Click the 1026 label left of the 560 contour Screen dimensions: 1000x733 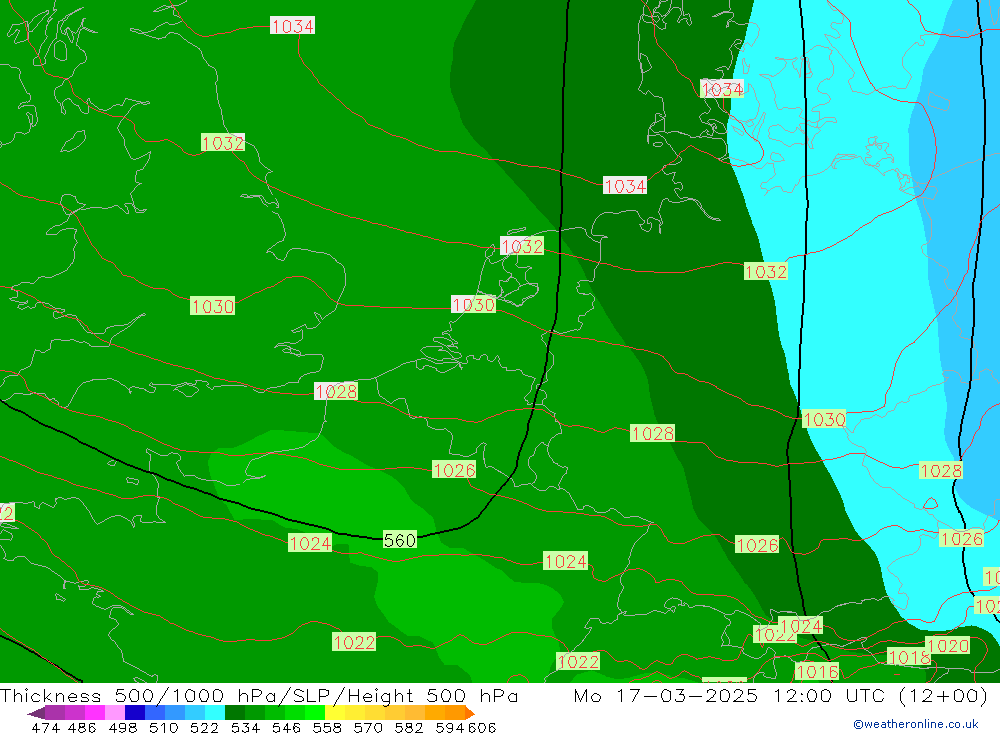[454, 470]
